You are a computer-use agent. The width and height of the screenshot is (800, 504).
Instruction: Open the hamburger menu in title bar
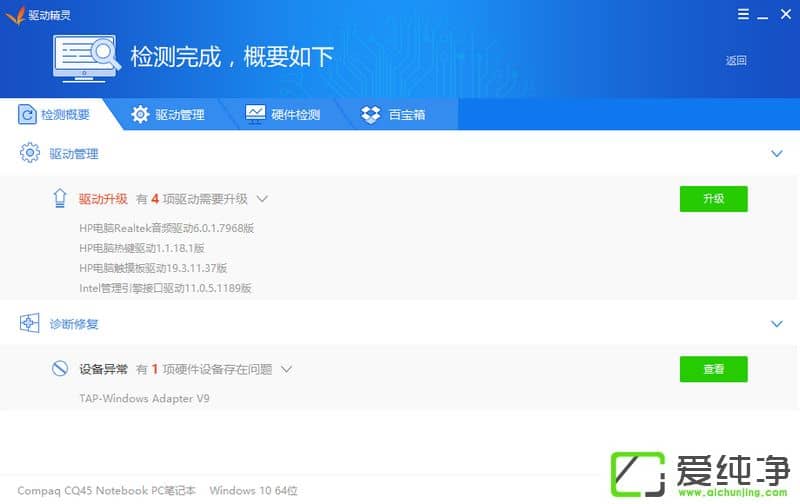[x=742, y=14]
